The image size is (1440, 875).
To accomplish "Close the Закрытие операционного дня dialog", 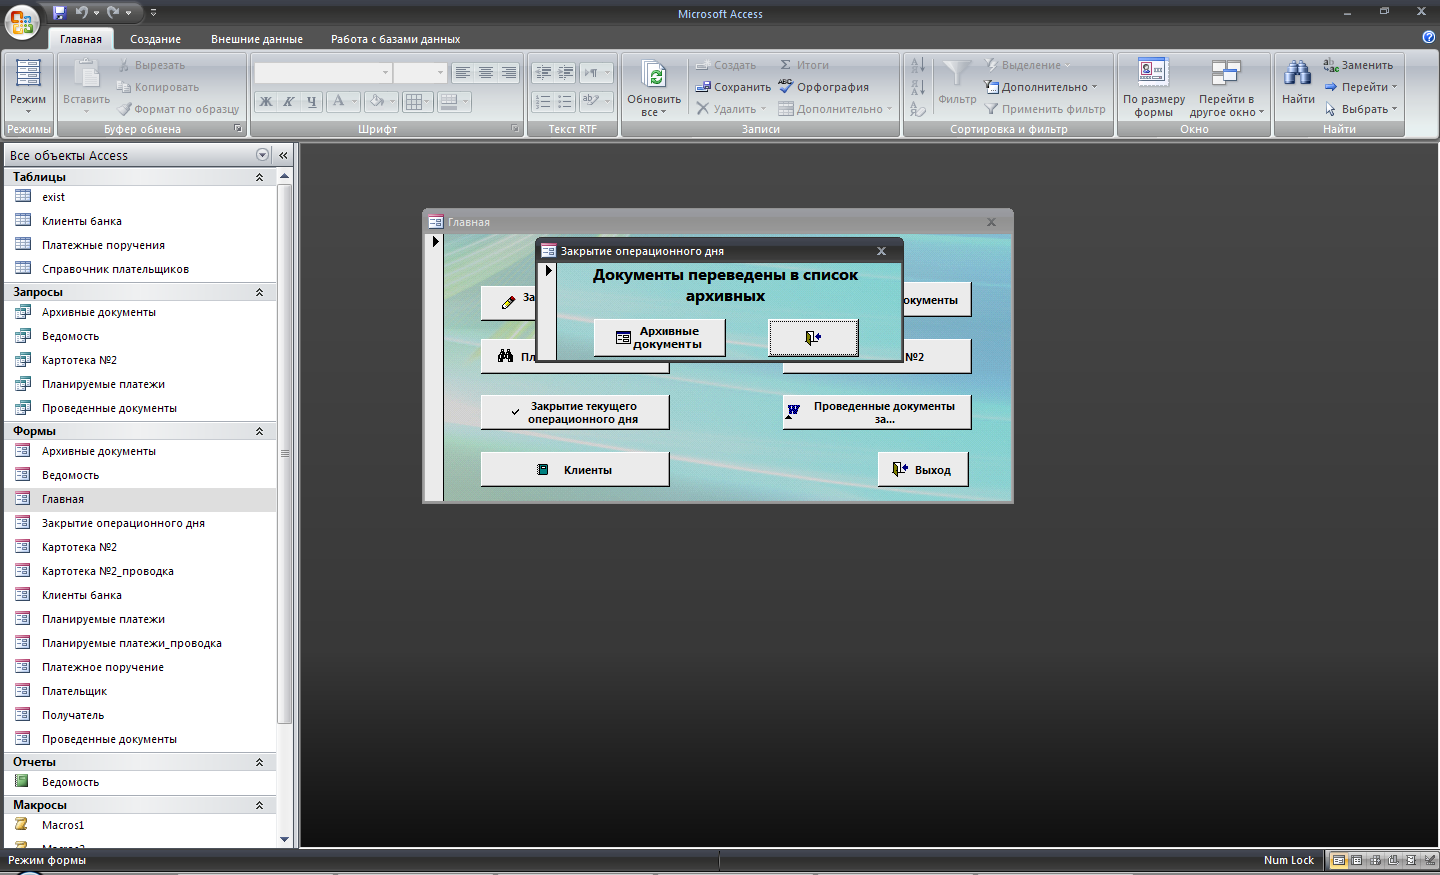I will click(x=881, y=251).
